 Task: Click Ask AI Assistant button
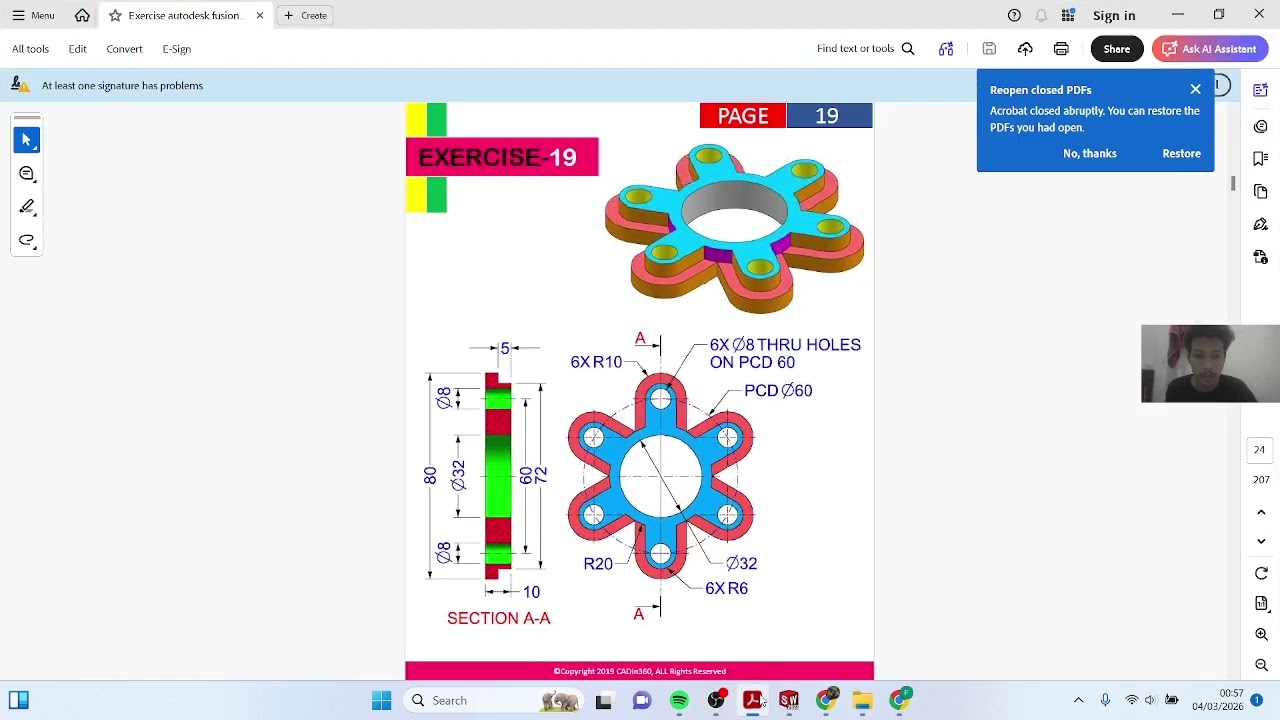1210,48
